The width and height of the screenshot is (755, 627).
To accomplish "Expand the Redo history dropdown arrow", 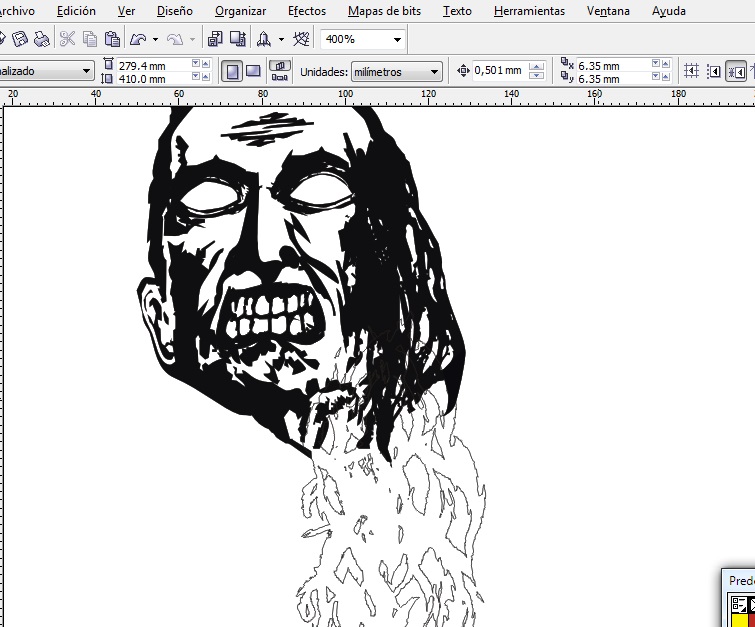I will pyautogui.click(x=192, y=39).
